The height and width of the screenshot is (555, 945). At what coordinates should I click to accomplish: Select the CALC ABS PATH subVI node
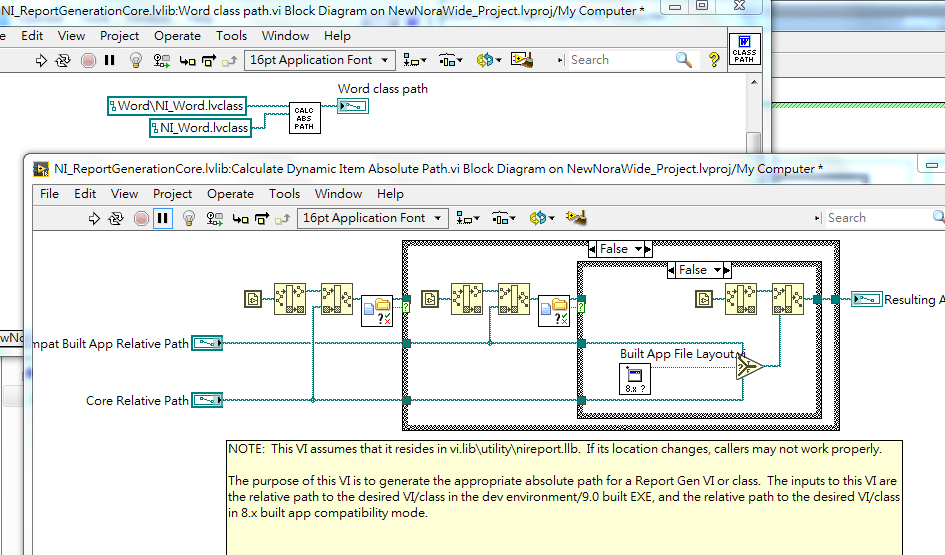(x=304, y=118)
